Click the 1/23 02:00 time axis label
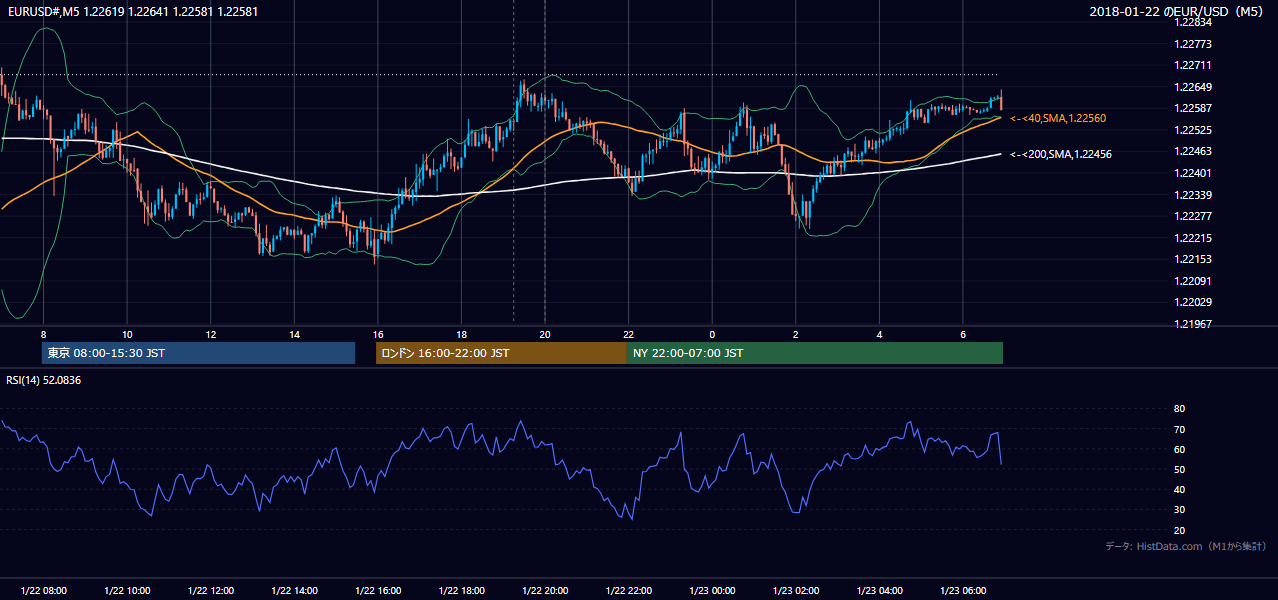Image resolution: width=1278 pixels, height=600 pixels. 795,590
